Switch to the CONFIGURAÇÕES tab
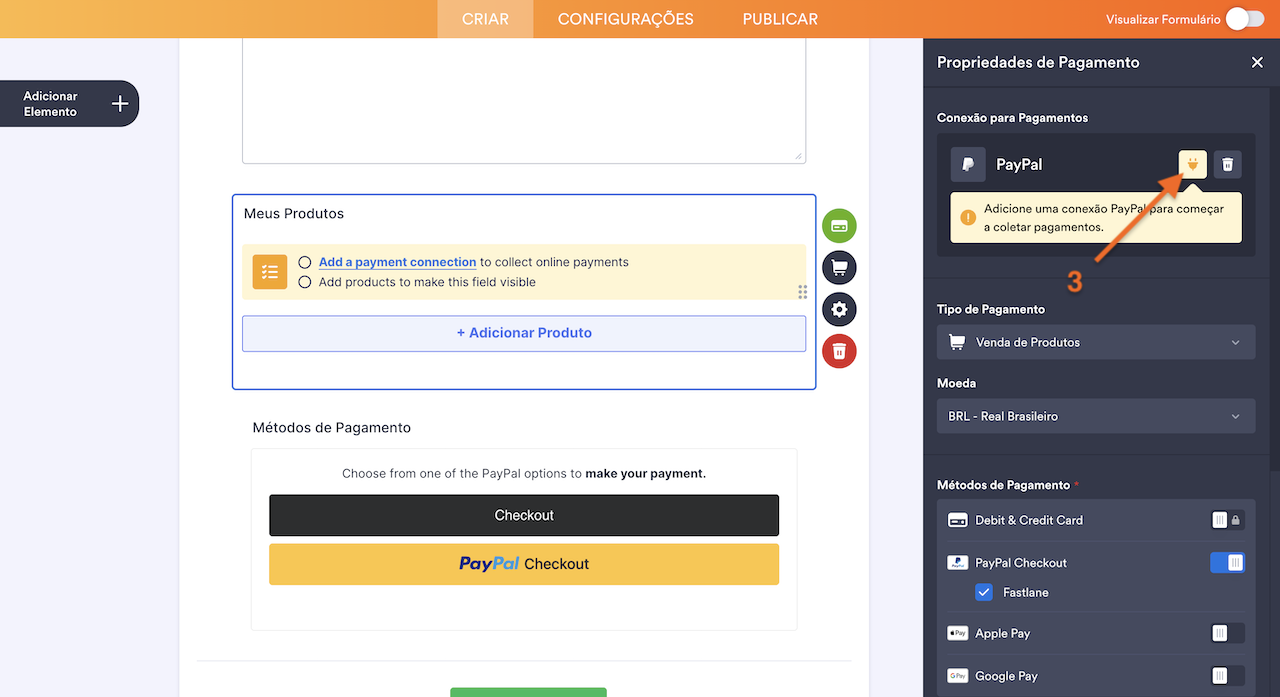1280x697 pixels. click(625, 18)
